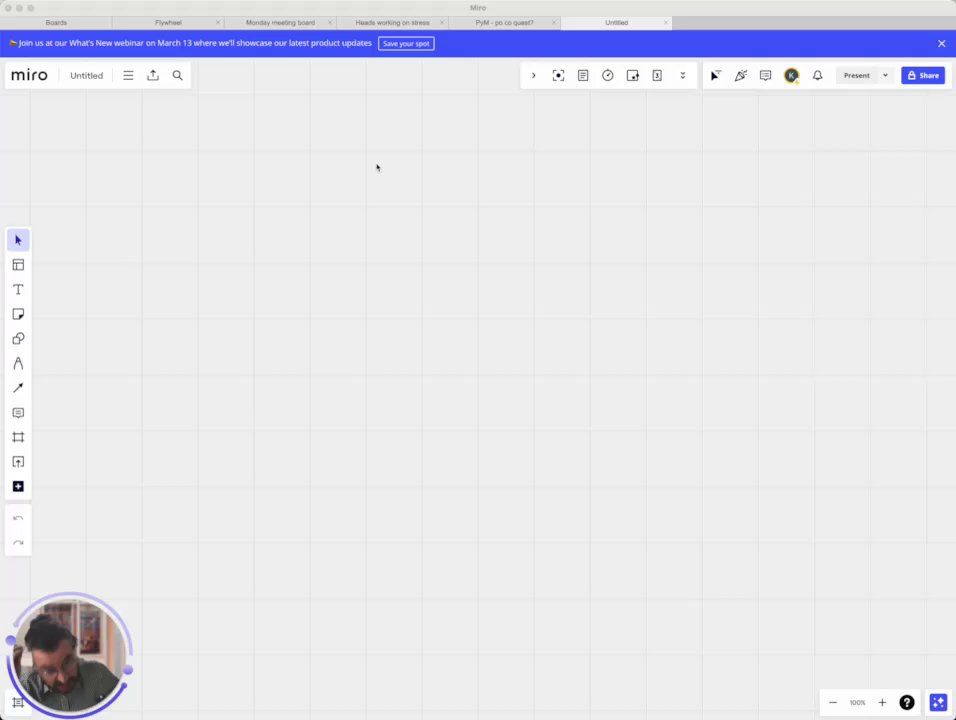Click the Share button
The width and height of the screenshot is (956, 720).
(923, 76)
